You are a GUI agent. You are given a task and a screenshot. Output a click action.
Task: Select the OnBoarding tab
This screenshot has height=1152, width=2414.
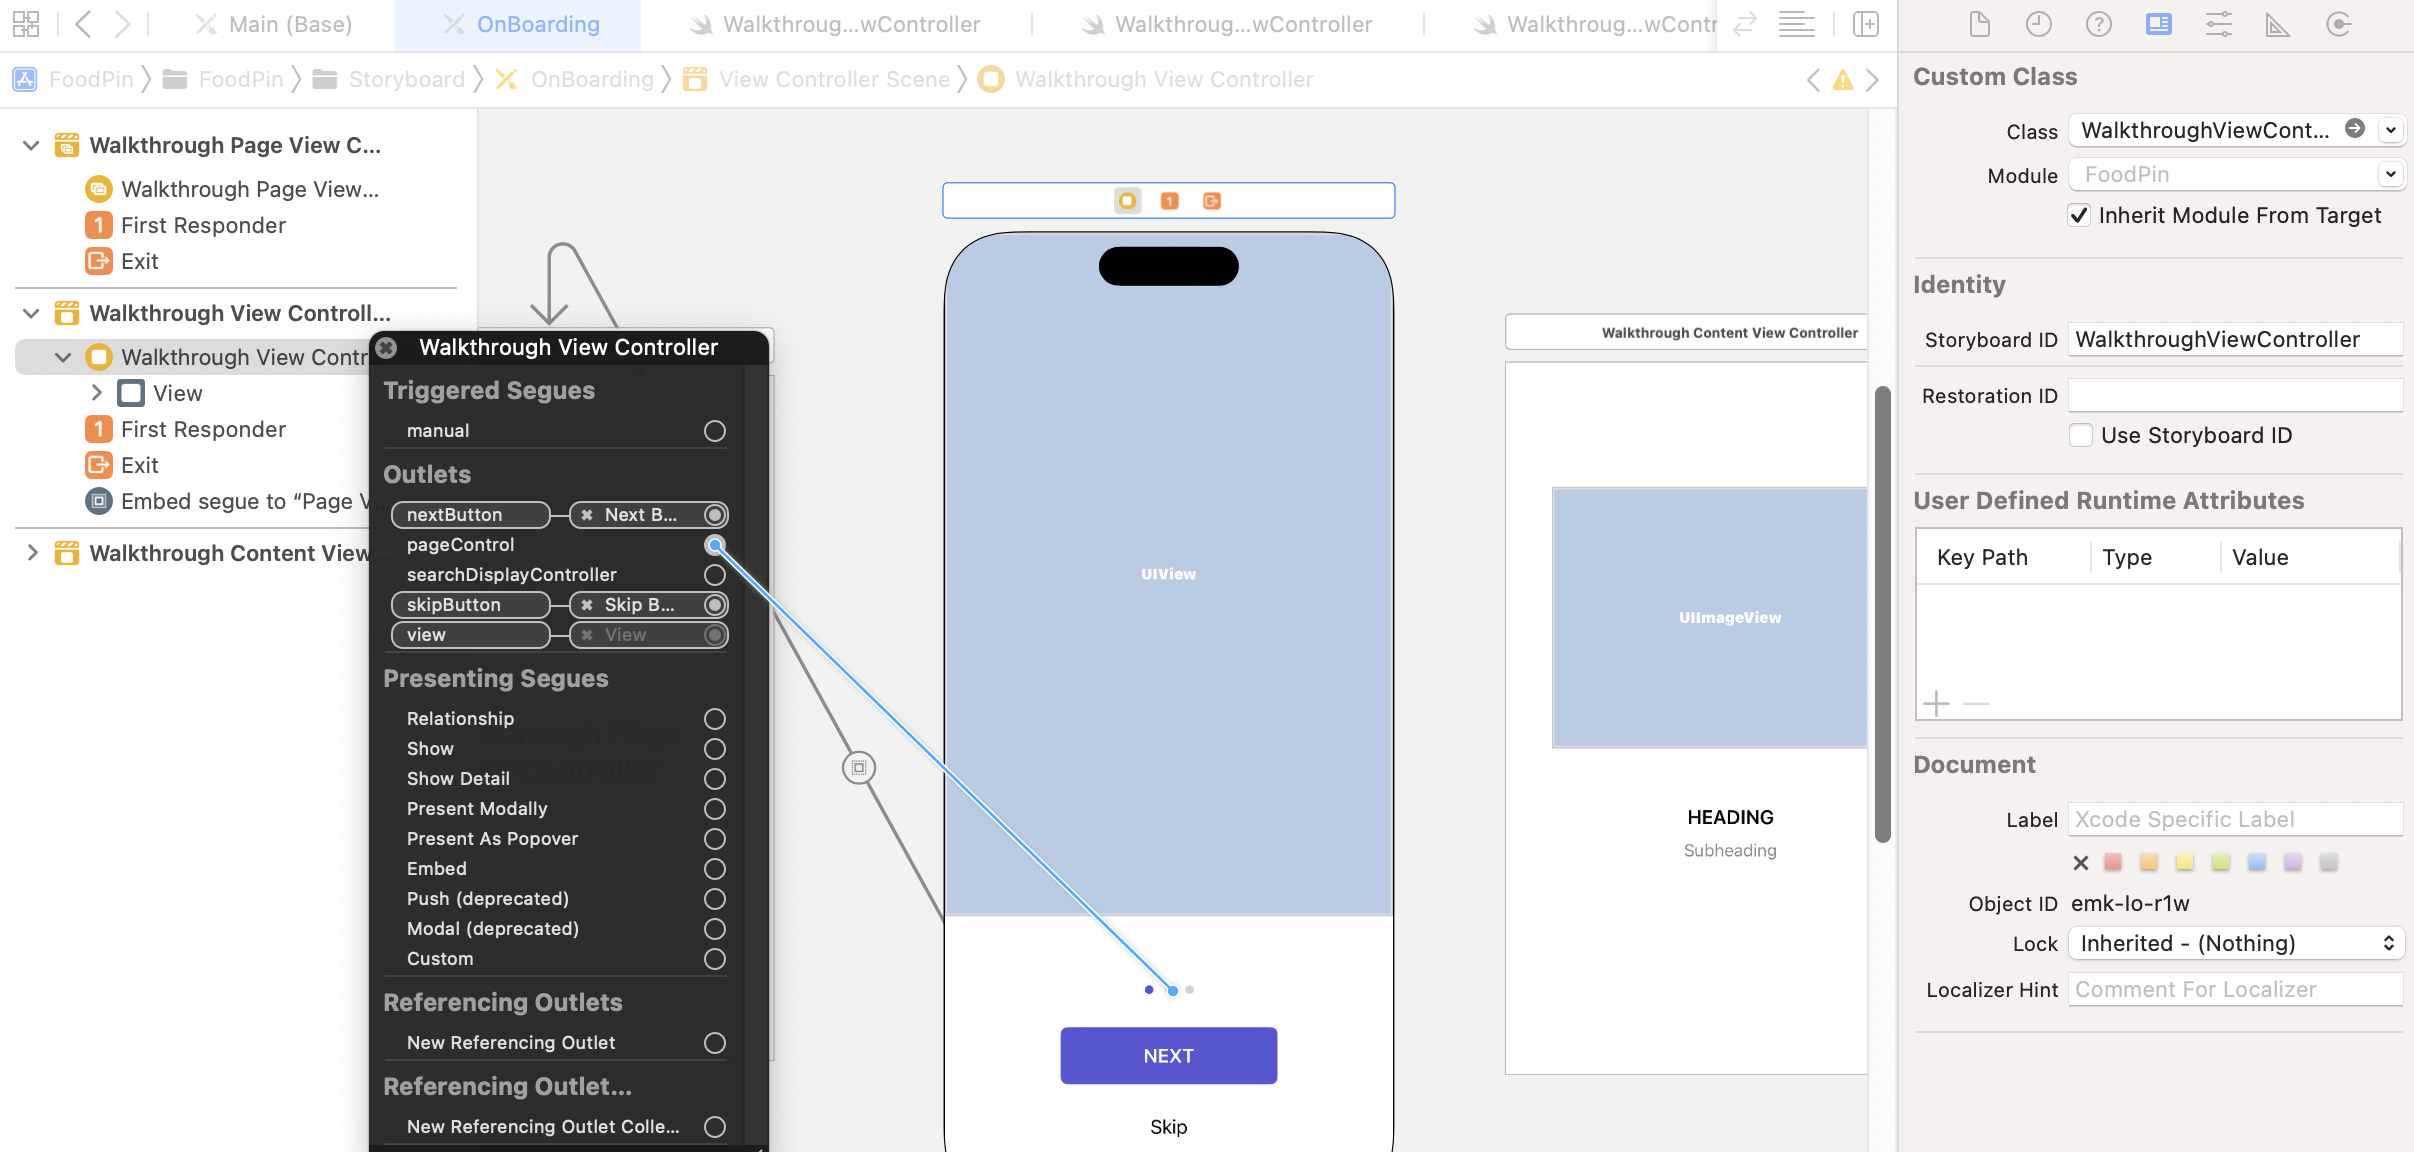[538, 24]
